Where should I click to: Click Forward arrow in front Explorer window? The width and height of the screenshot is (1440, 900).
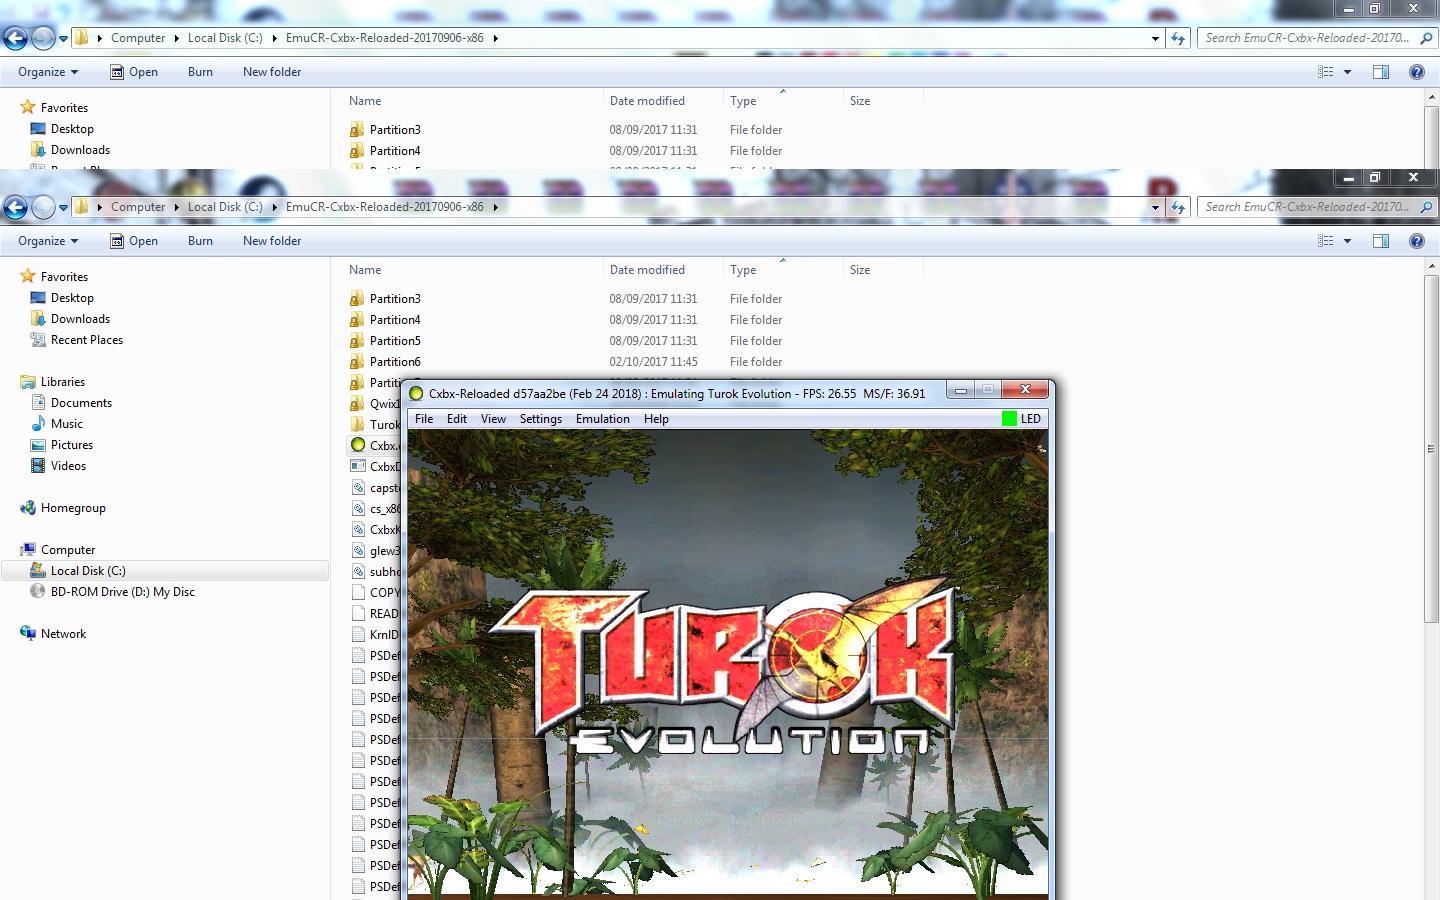(43, 207)
